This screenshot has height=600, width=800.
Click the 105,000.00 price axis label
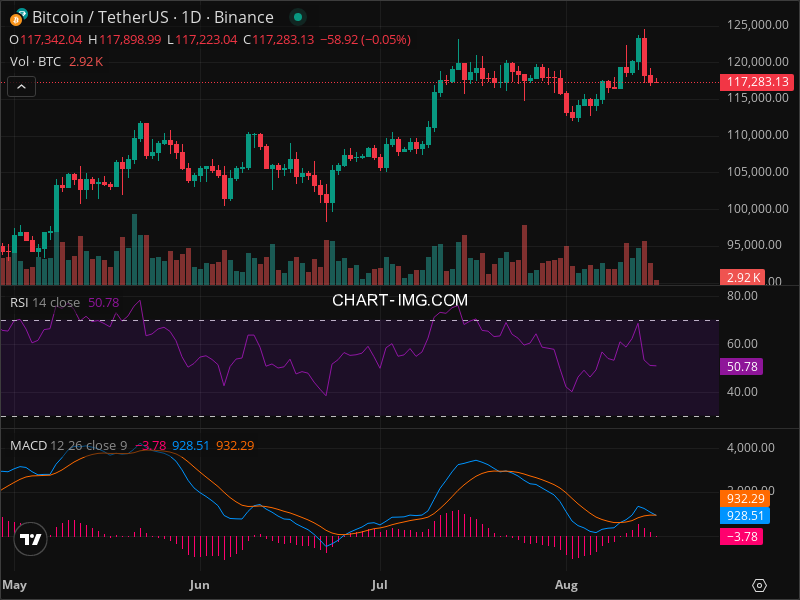(758, 171)
